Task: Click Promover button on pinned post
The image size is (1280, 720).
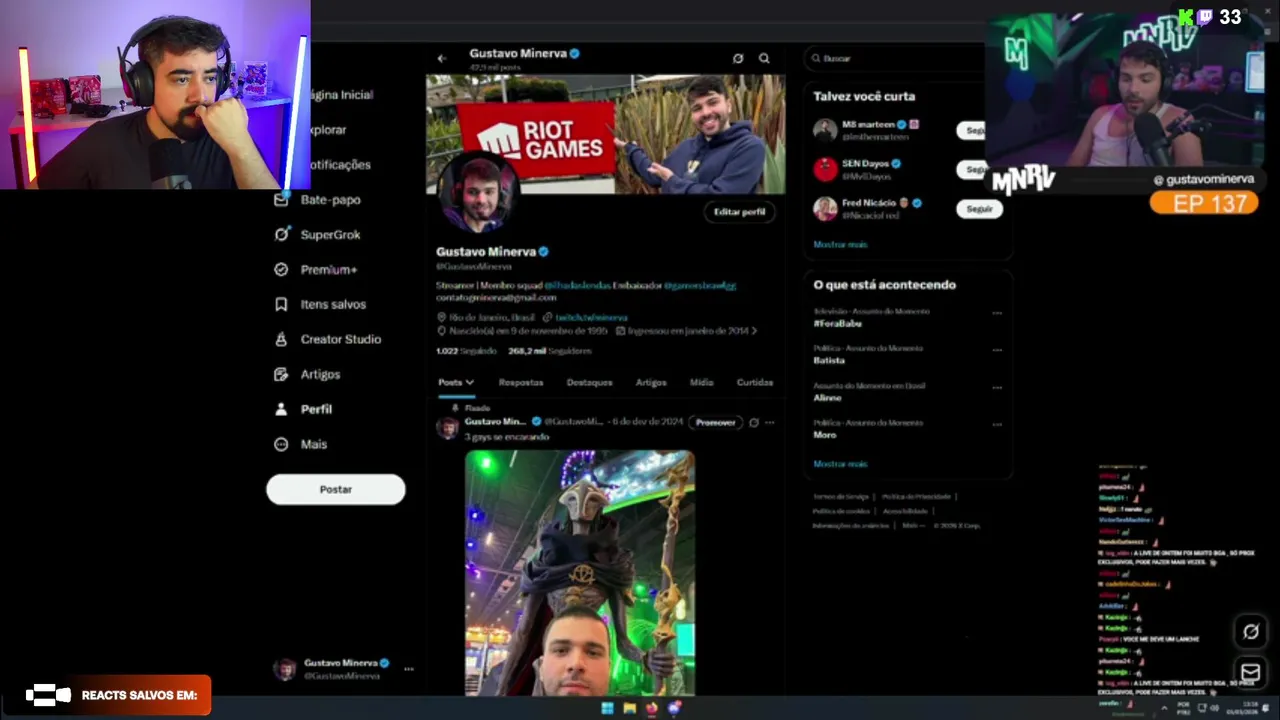Action: pos(715,423)
